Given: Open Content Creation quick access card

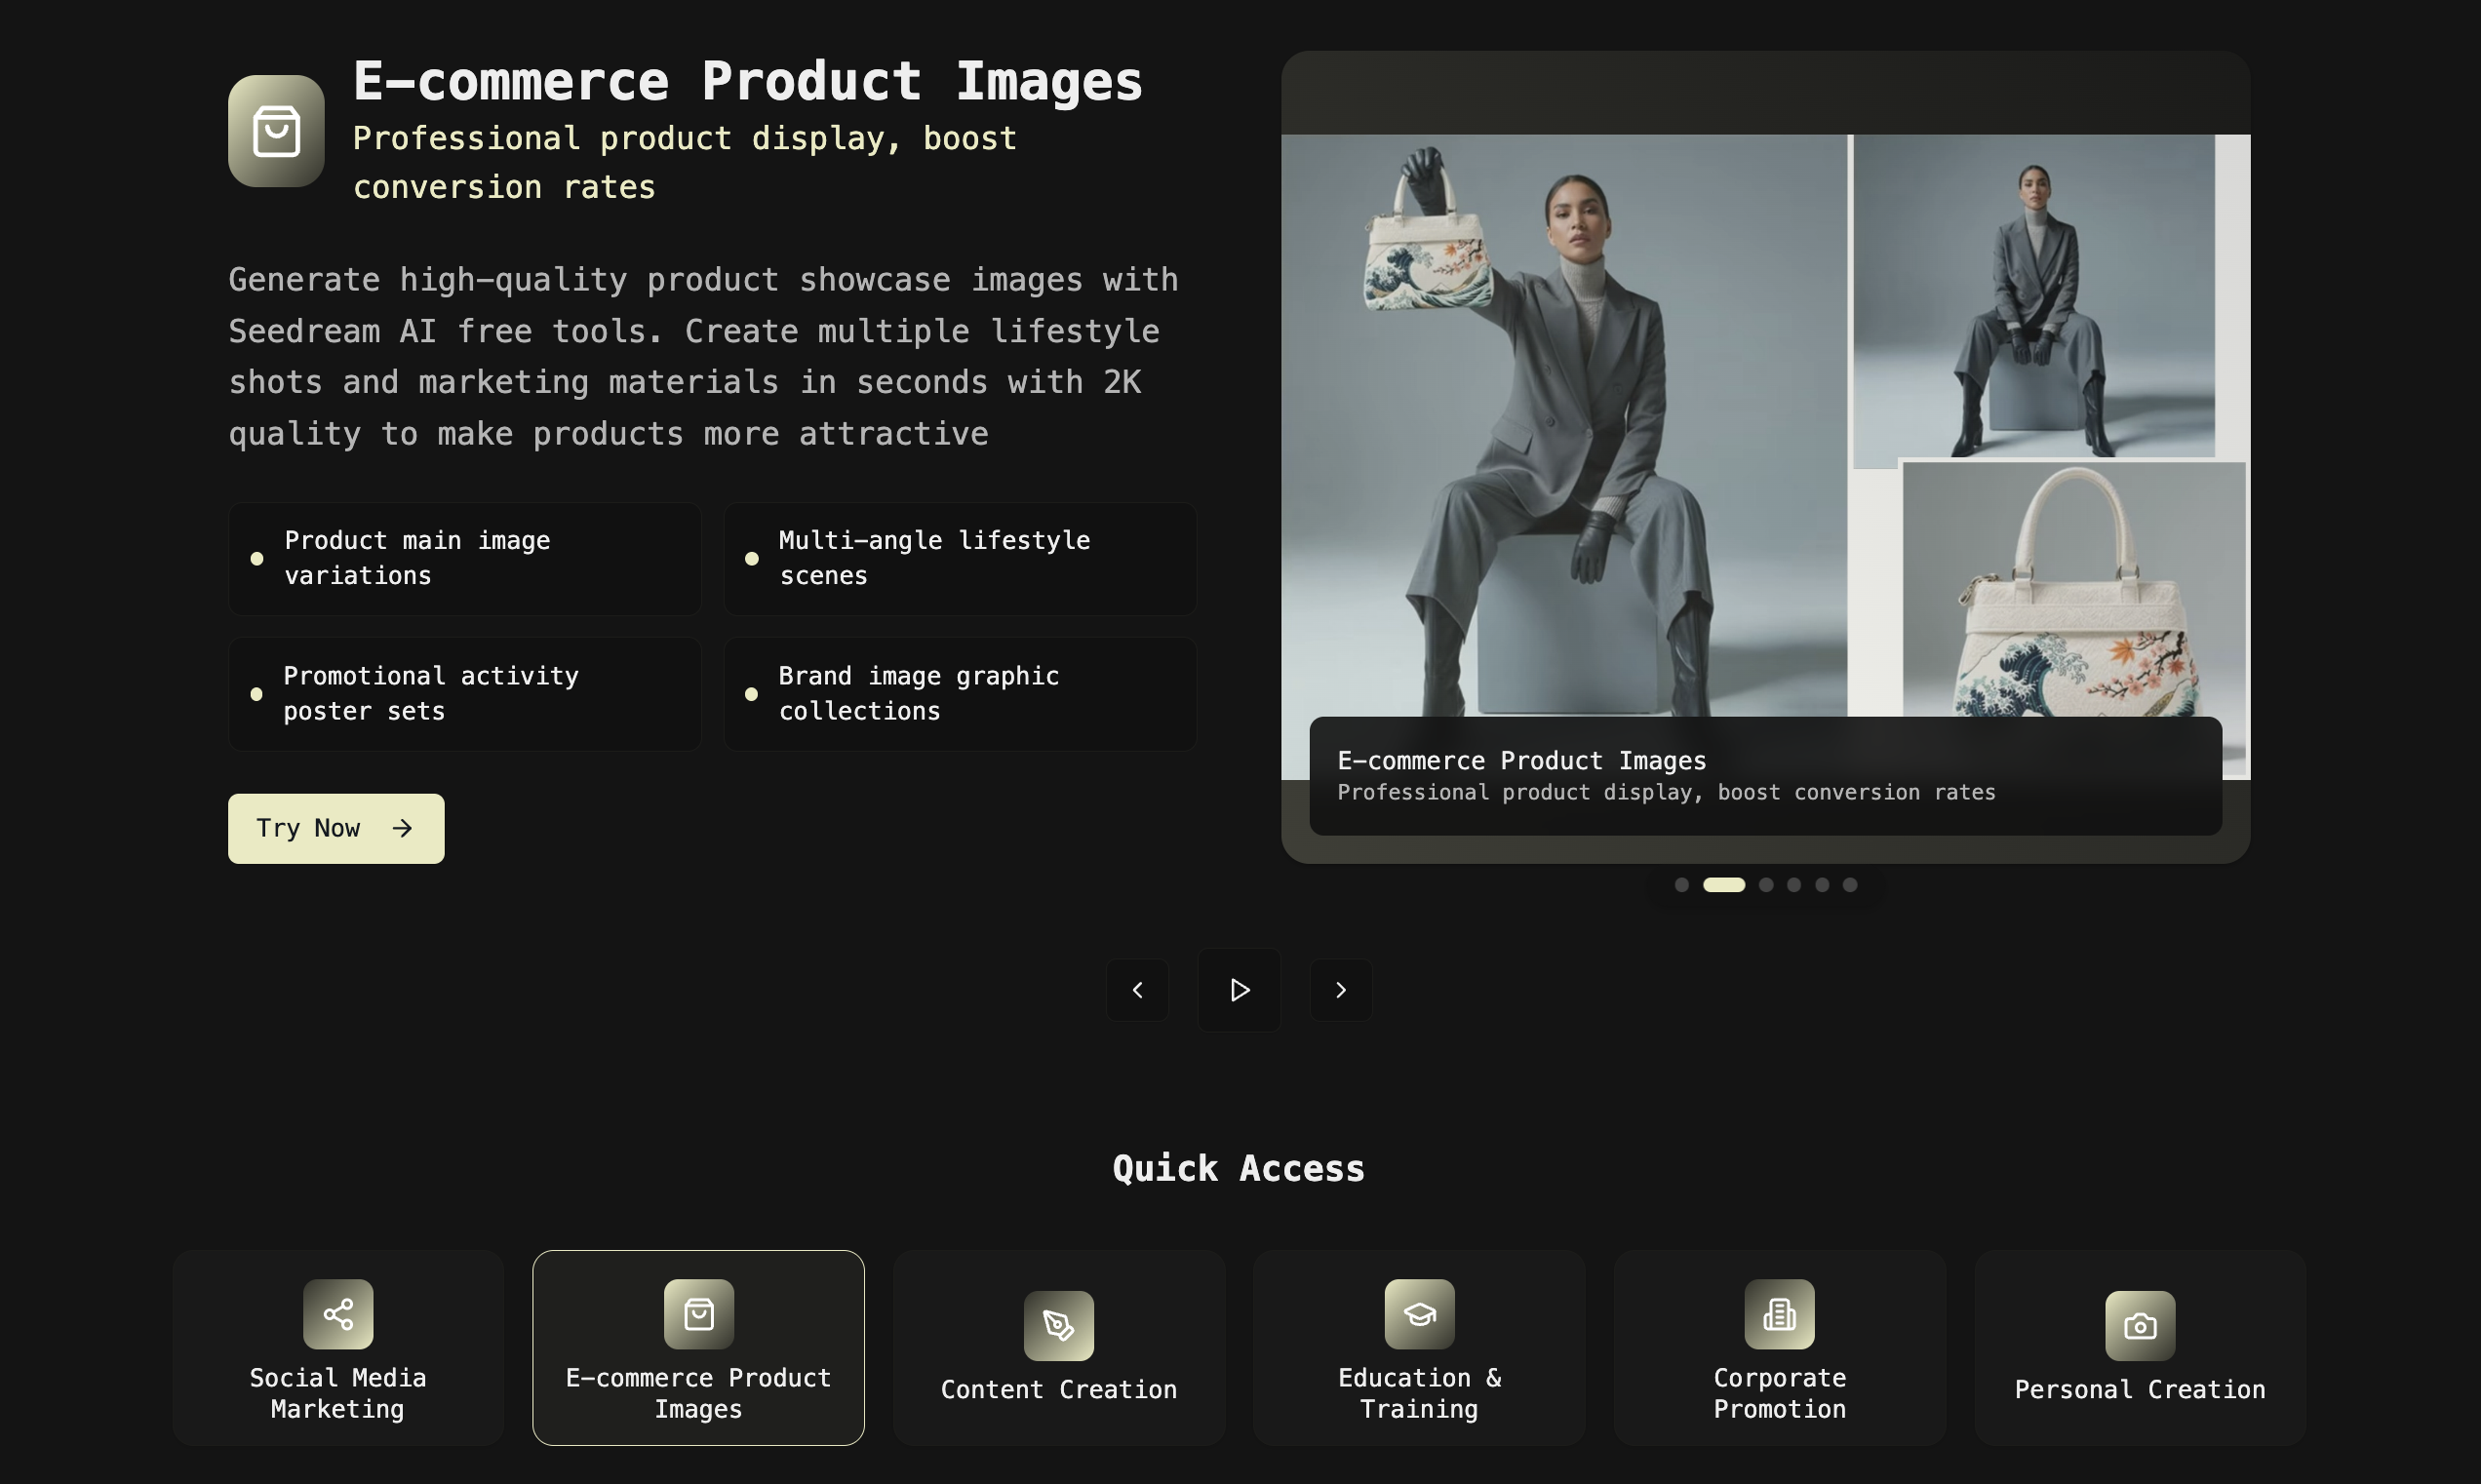Looking at the screenshot, I should click(x=1059, y=1347).
